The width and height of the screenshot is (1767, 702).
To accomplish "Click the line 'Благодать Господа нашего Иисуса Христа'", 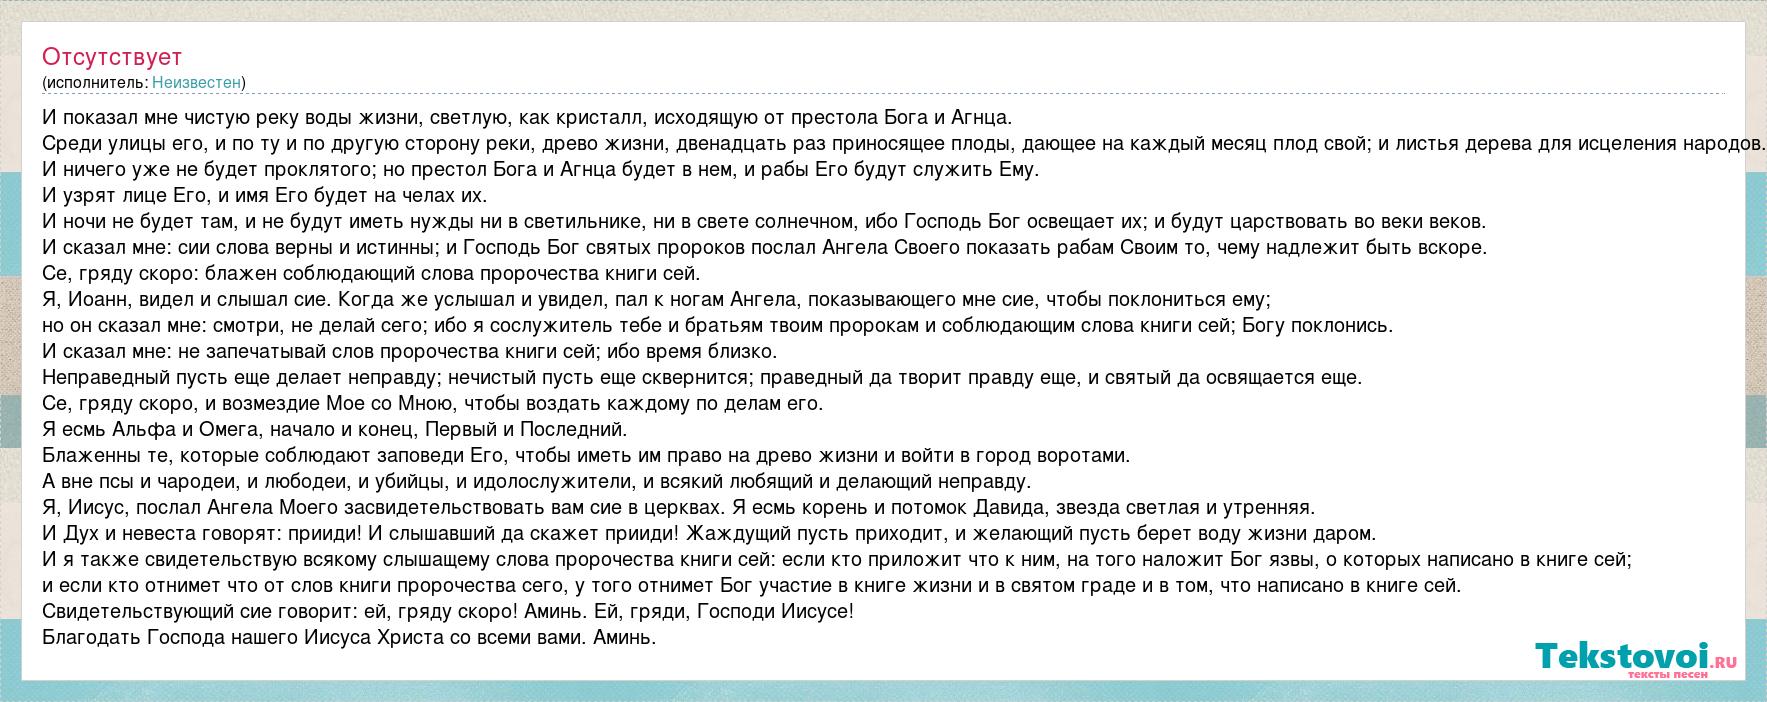I will coord(349,637).
